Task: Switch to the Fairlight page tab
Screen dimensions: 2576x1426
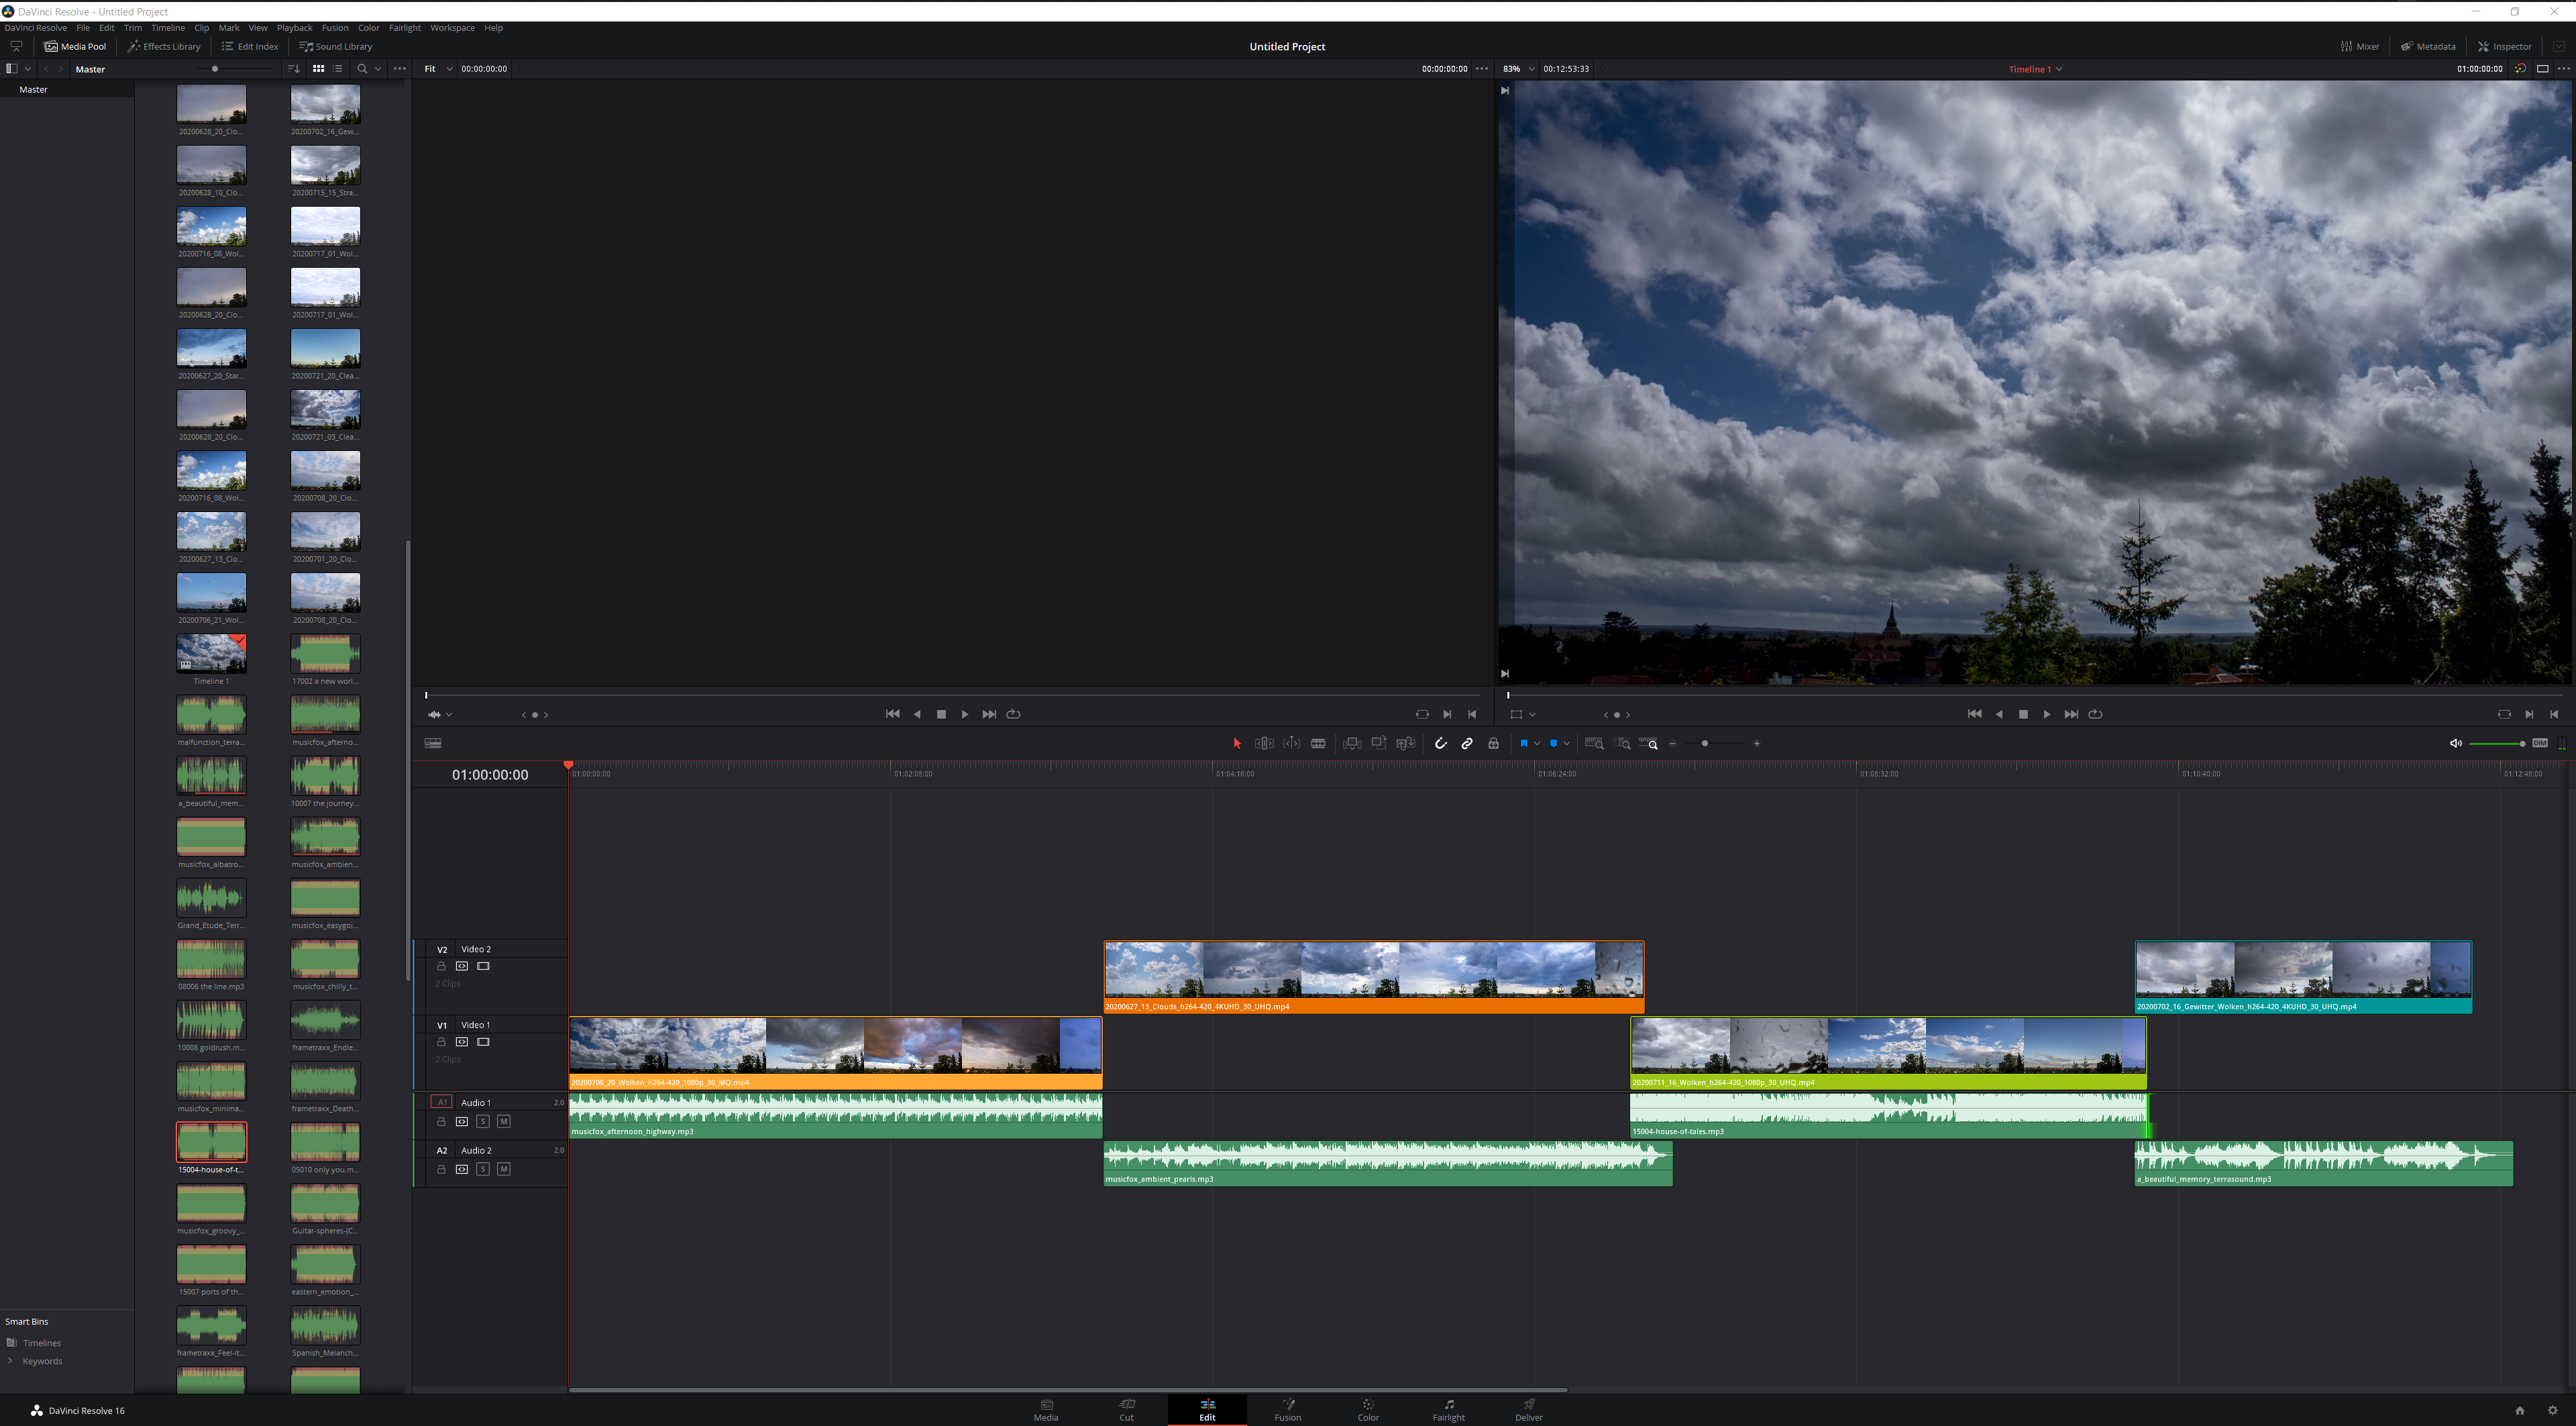Action: click(x=1448, y=1409)
